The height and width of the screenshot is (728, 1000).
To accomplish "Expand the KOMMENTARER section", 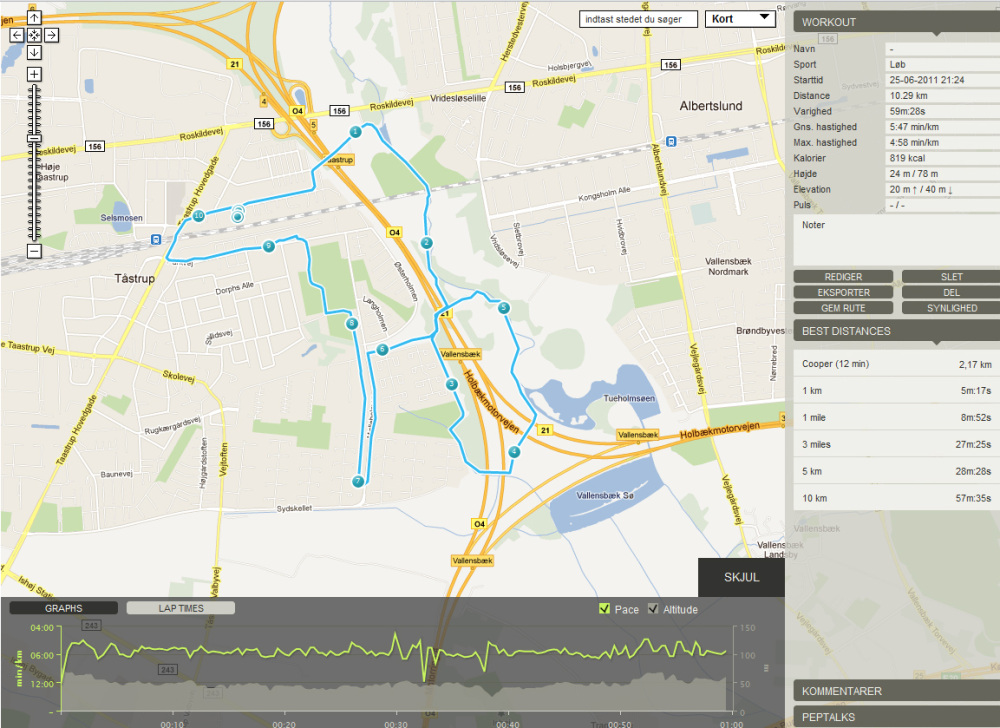I will 897,691.
